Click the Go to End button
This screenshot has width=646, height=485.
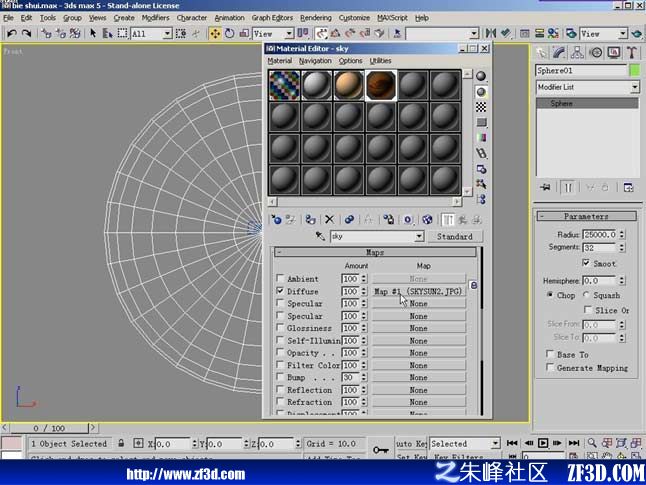[573, 443]
